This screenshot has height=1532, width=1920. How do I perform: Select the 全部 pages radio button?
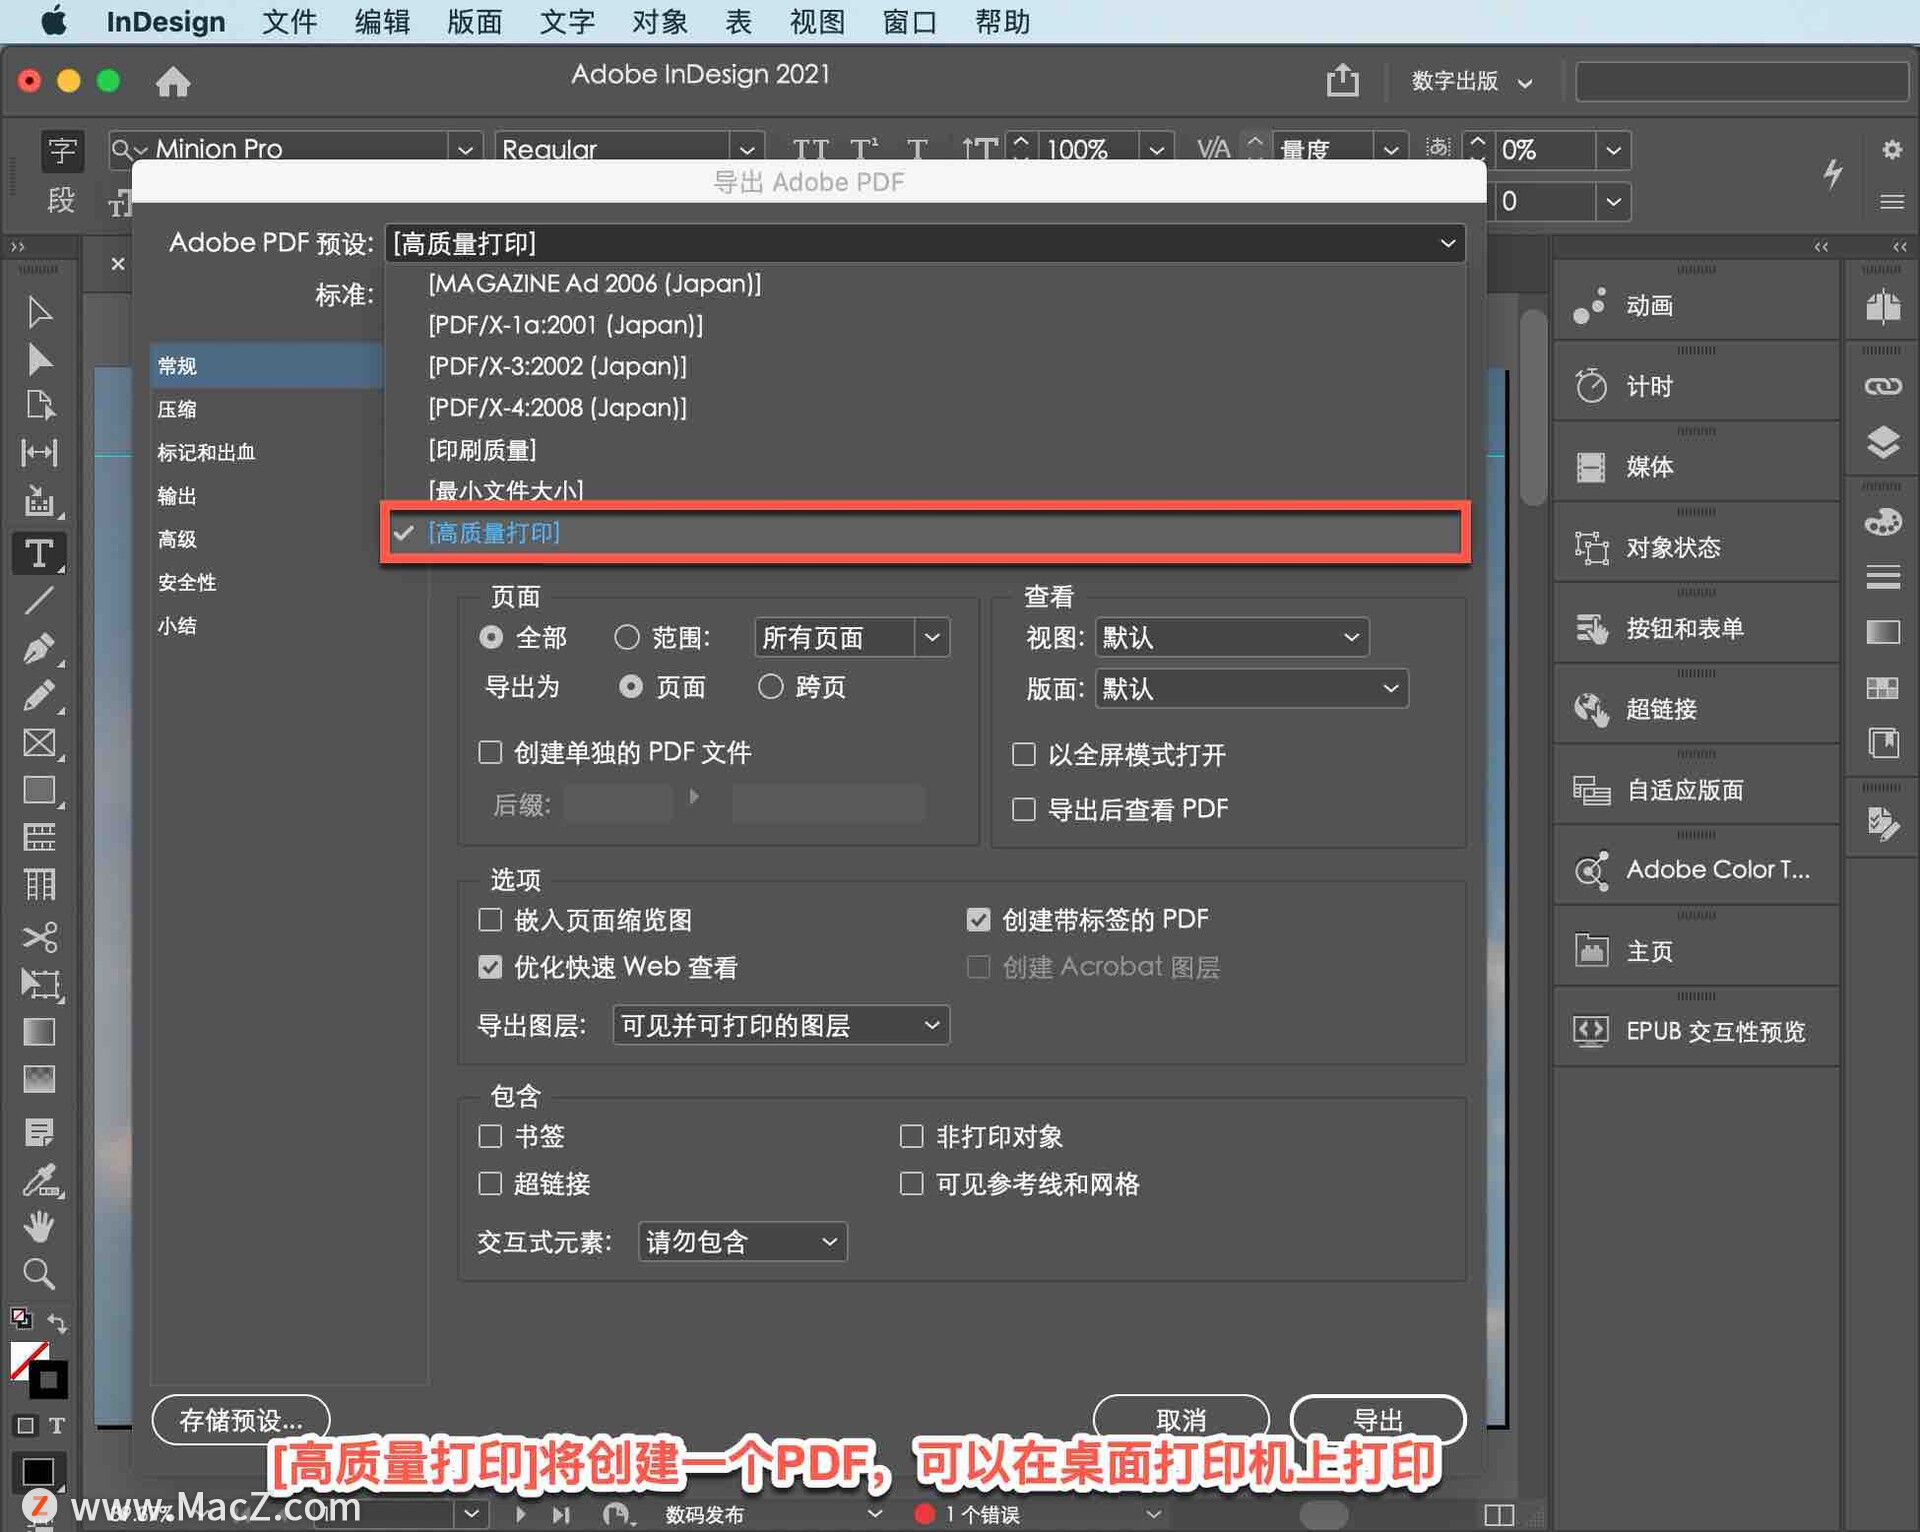pyautogui.click(x=491, y=637)
